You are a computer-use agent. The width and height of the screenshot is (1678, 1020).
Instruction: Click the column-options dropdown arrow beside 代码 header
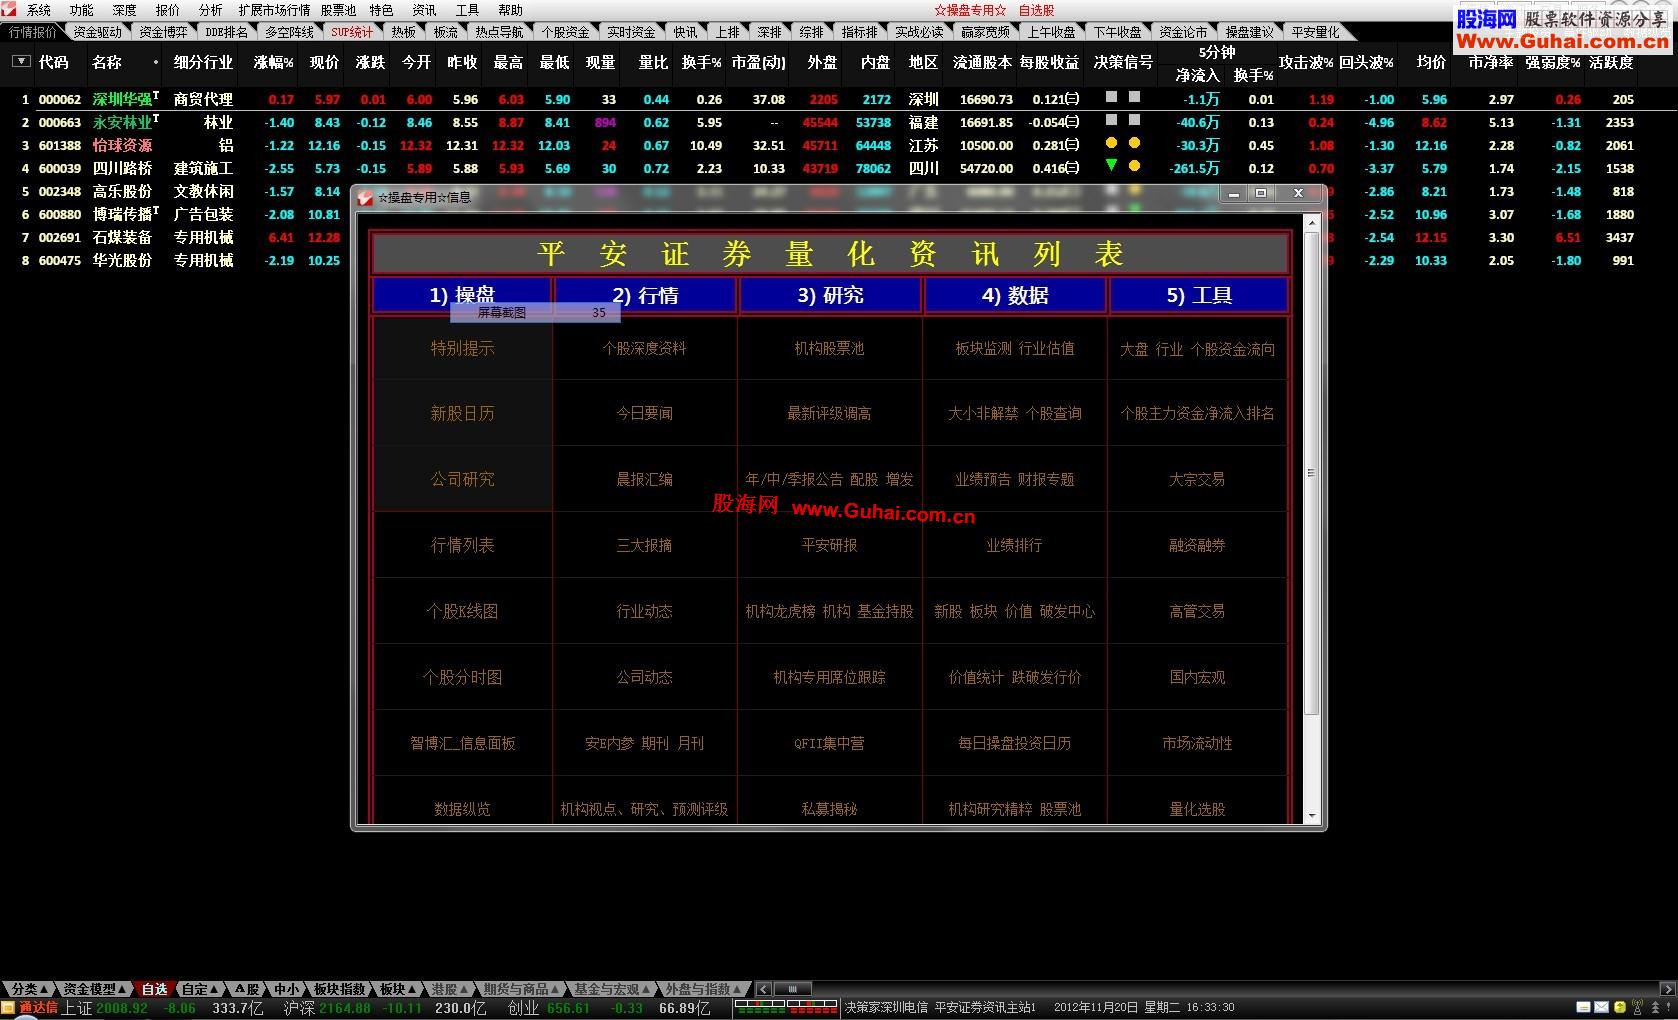pyautogui.click(x=21, y=62)
